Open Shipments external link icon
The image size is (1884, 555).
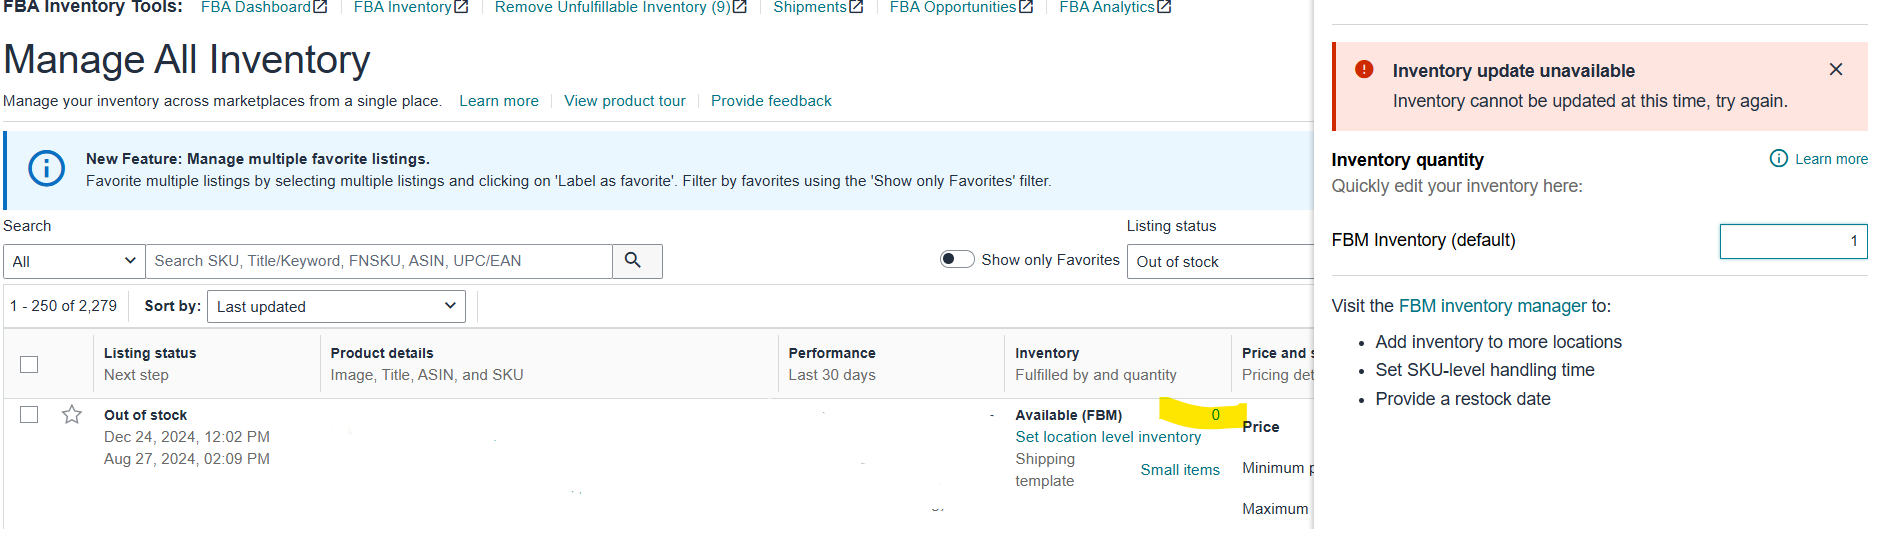point(856,7)
